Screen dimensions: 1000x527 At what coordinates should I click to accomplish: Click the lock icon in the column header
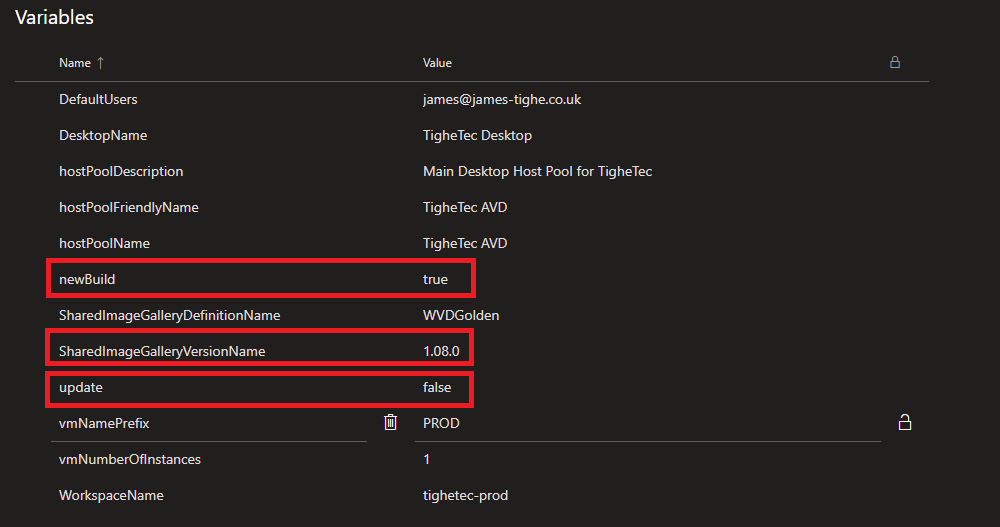(895, 62)
